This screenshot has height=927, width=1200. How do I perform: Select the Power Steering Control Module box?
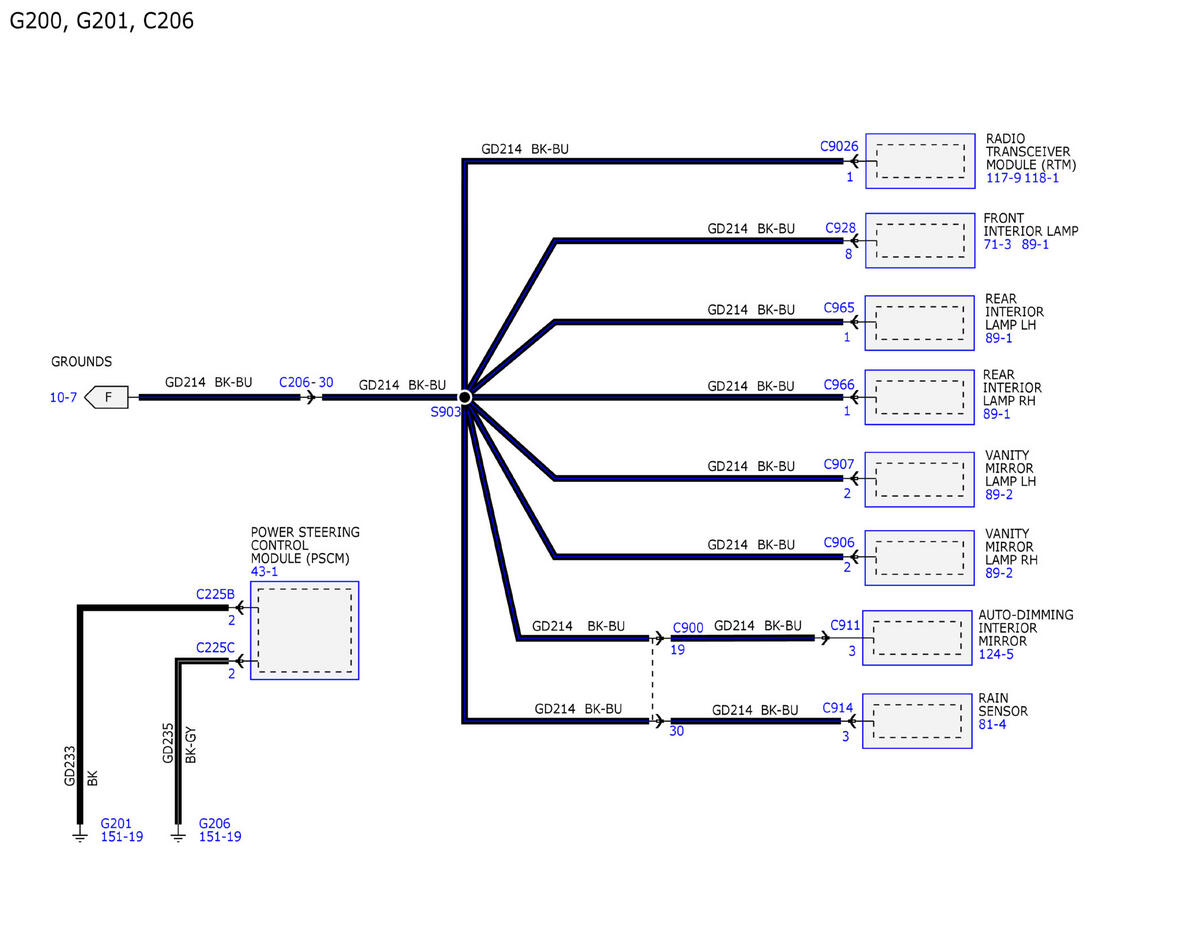[304, 631]
